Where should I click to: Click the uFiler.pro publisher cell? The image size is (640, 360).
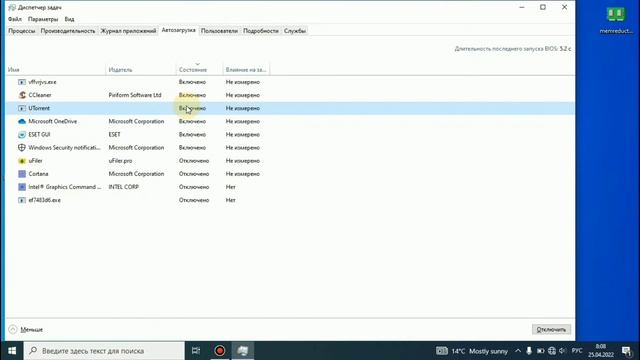[x=120, y=161]
